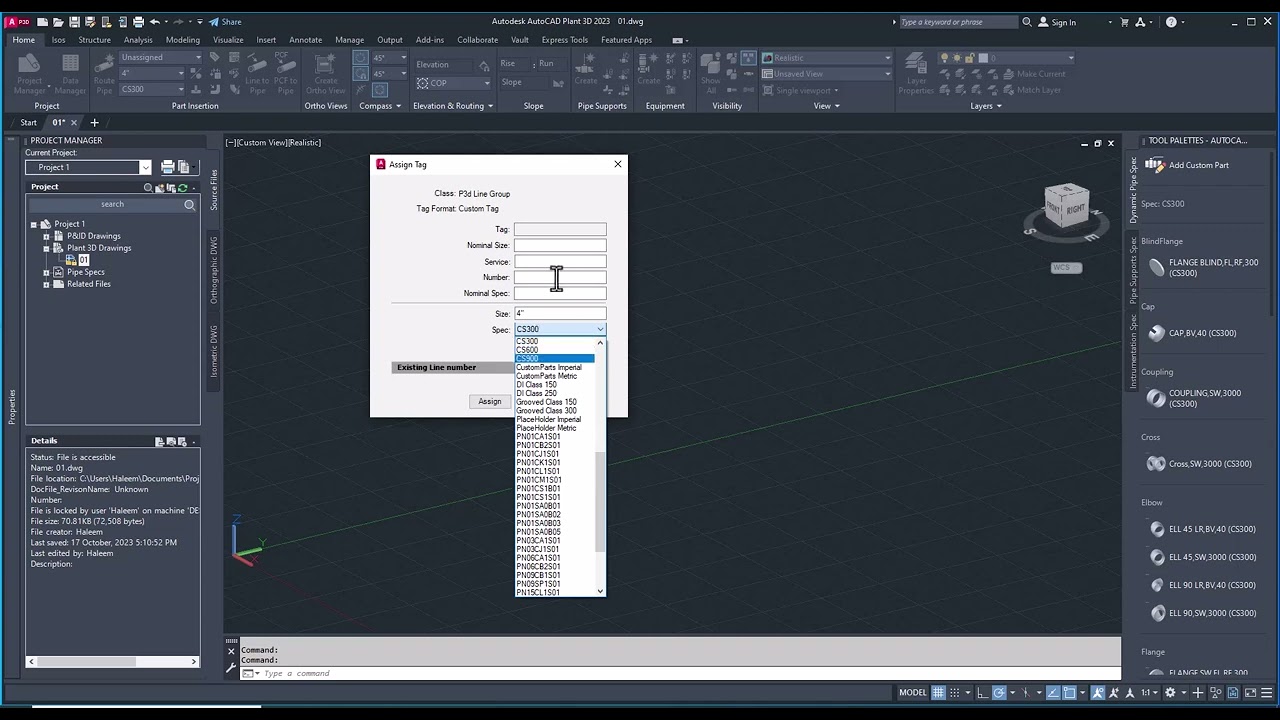1280x720 pixels.
Task: Click the Add Custom Part palette icon
Action: tap(1155, 165)
